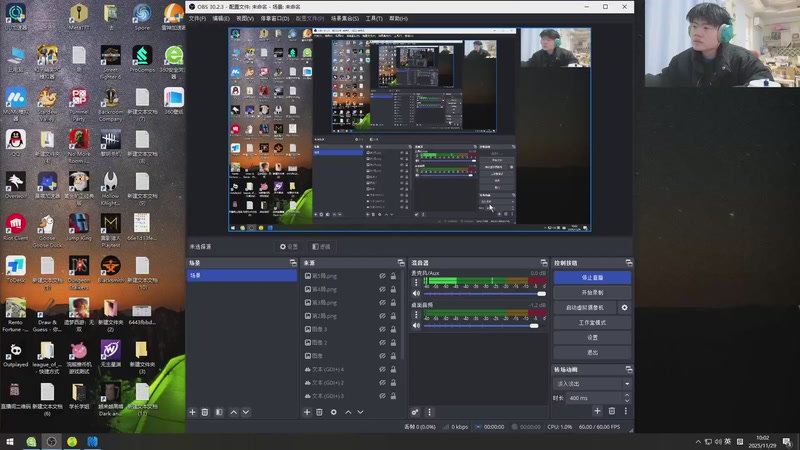Unlock the source 第2局.png
This screenshot has height=450, width=800.
point(393,316)
